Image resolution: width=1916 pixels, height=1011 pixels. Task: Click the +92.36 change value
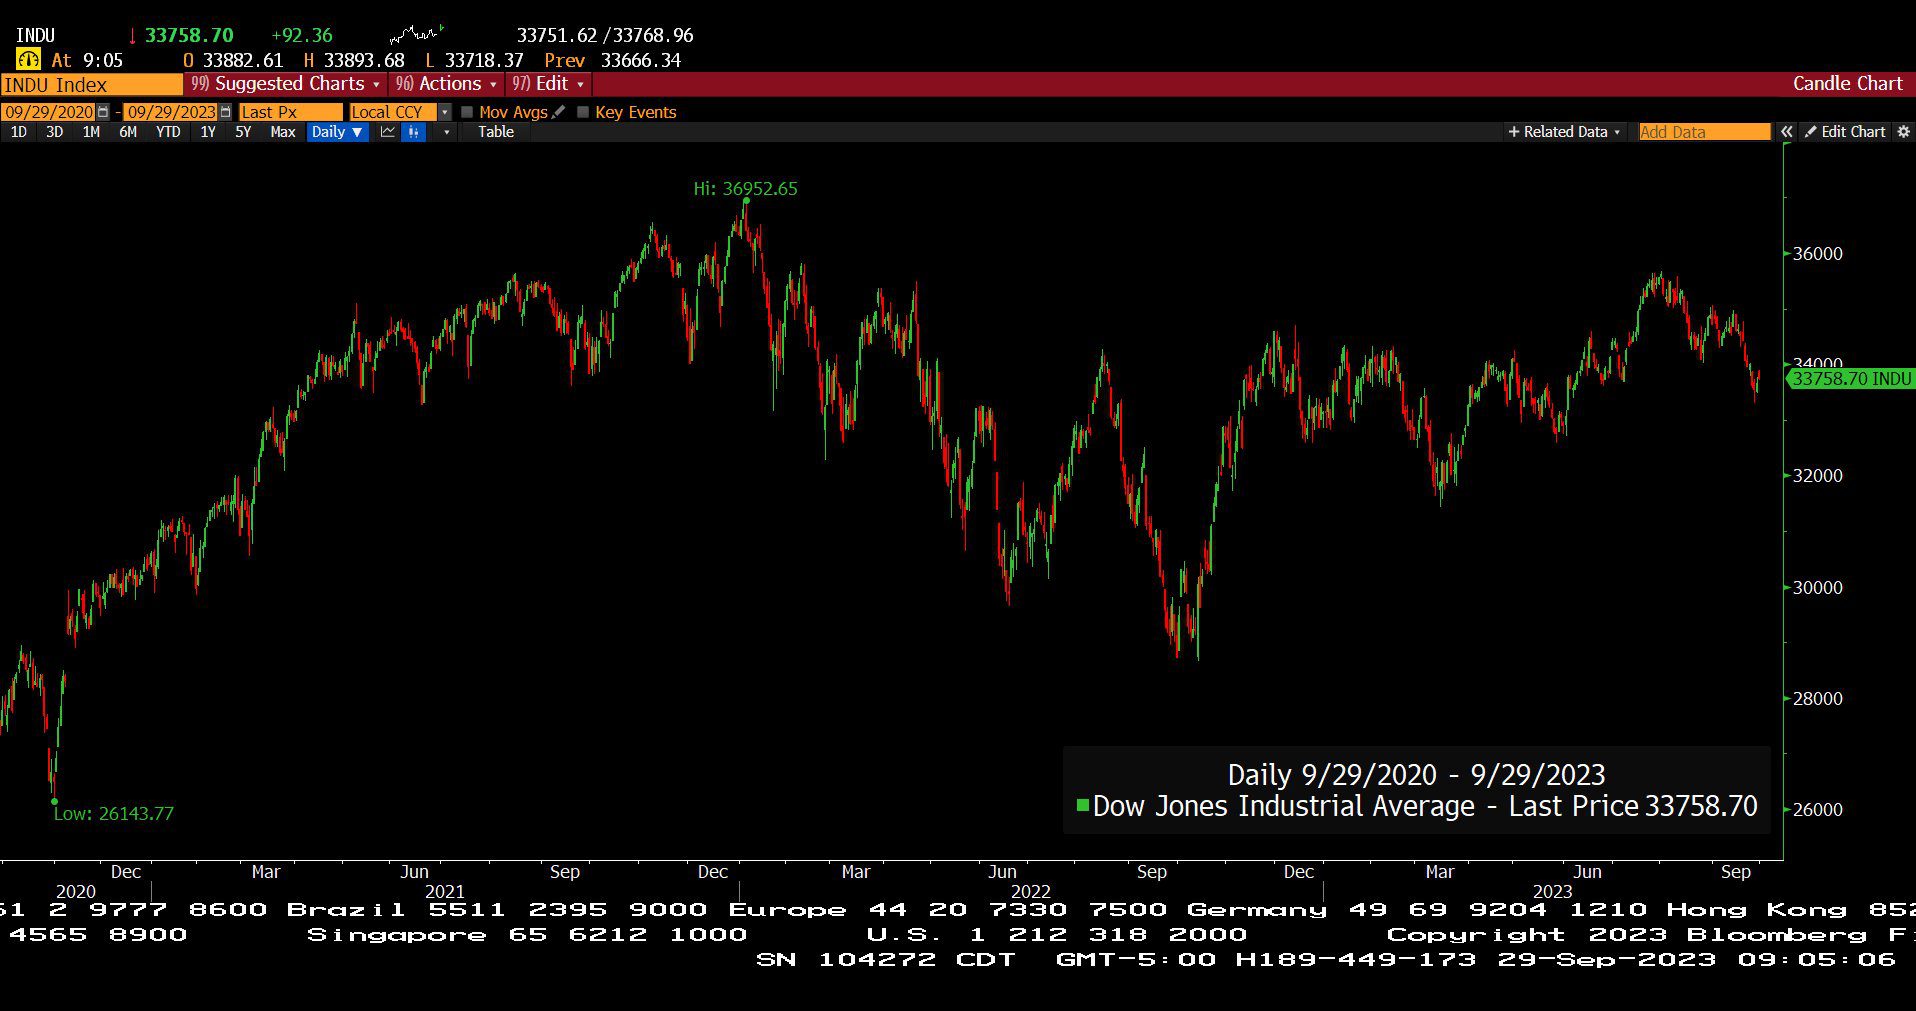[x=302, y=36]
